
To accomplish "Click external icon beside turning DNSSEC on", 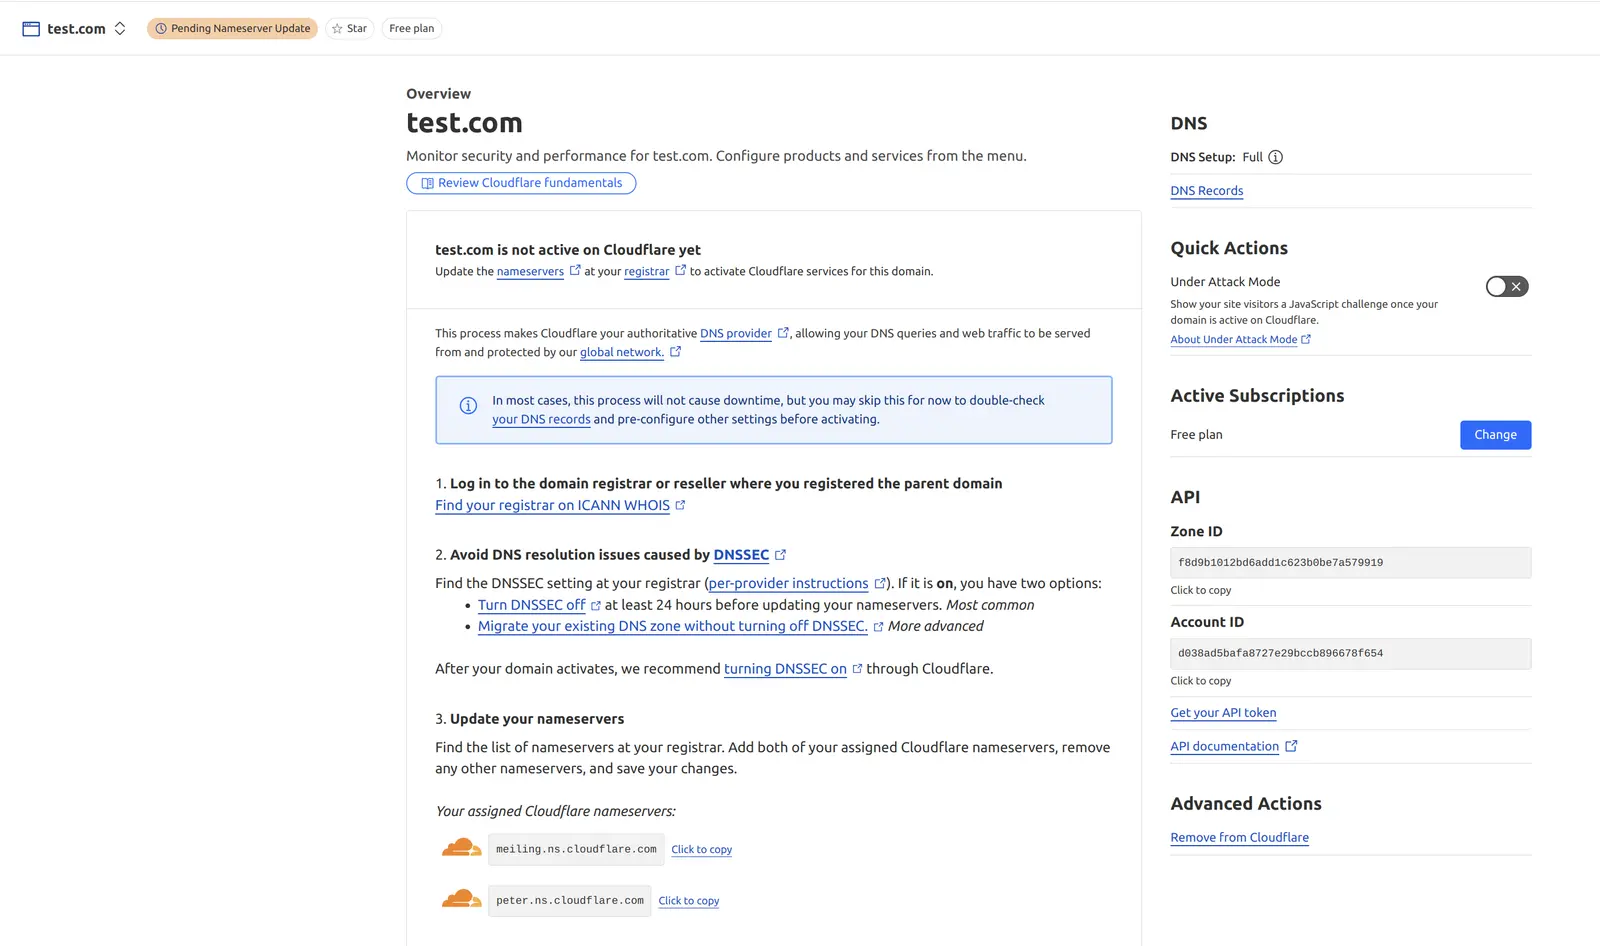I will [x=857, y=668].
